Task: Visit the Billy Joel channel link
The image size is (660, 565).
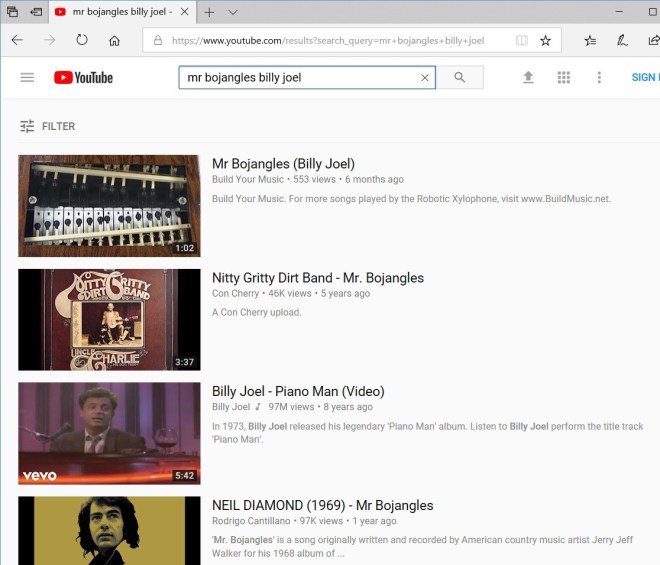Action: tap(231, 407)
